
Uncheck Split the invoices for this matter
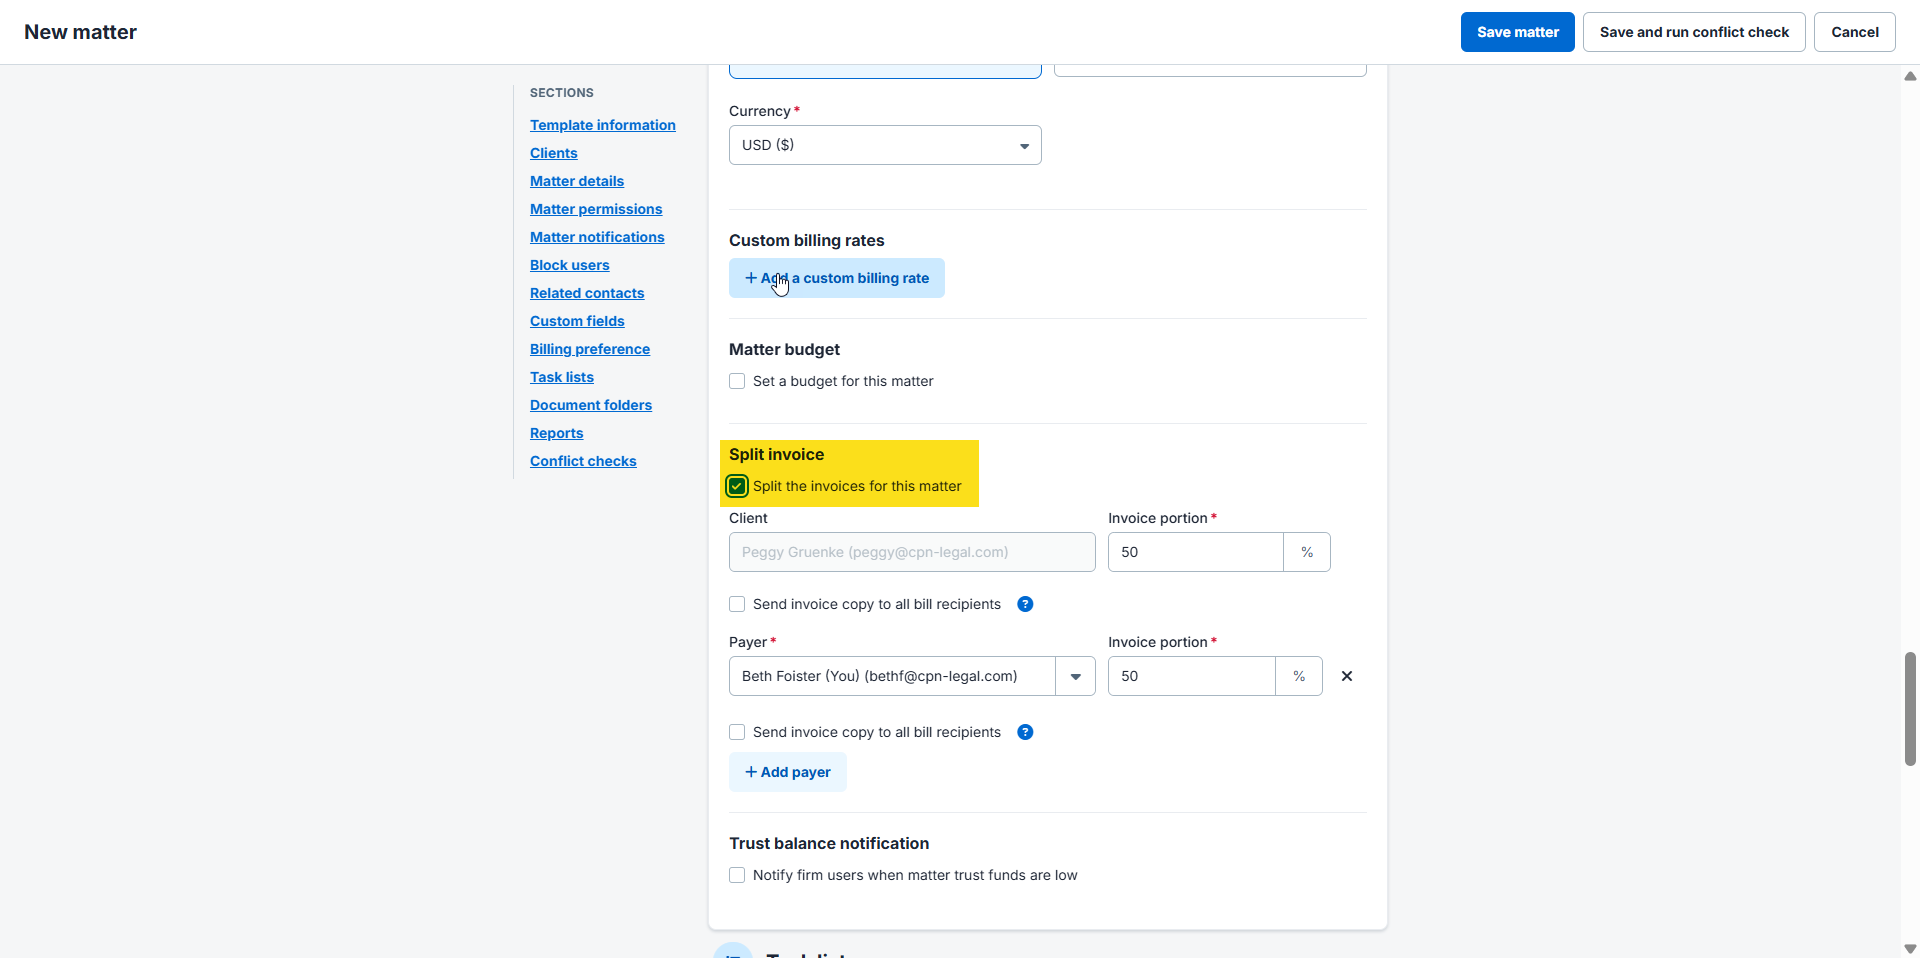click(x=737, y=486)
